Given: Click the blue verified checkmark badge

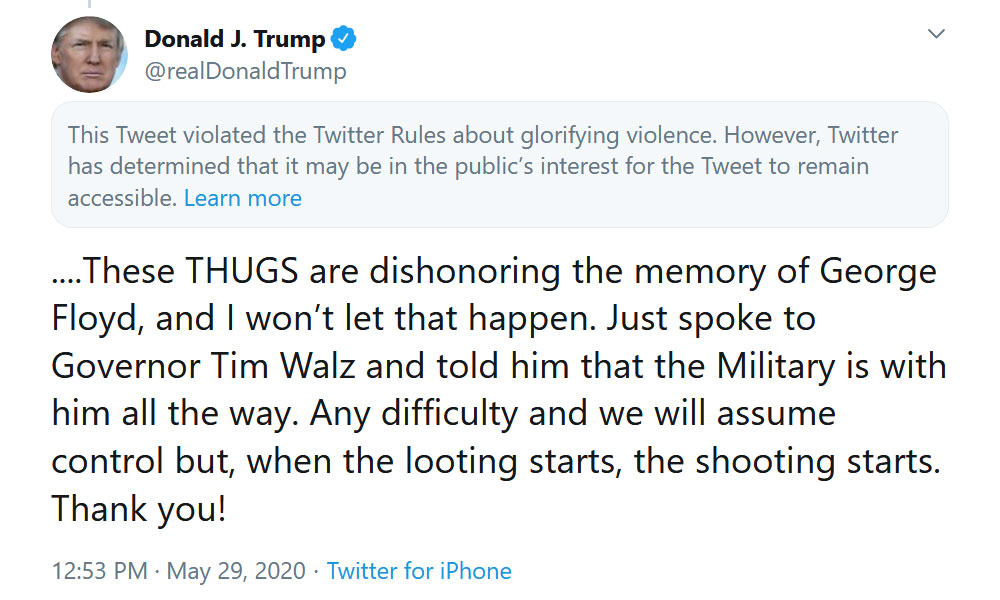Looking at the screenshot, I should tap(344, 39).
